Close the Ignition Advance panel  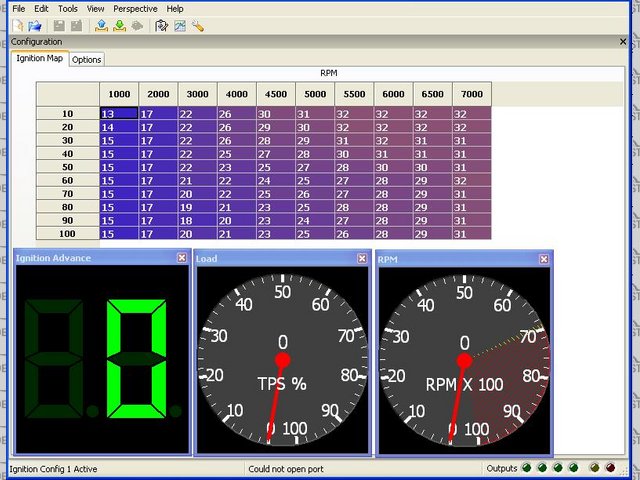tap(181, 258)
